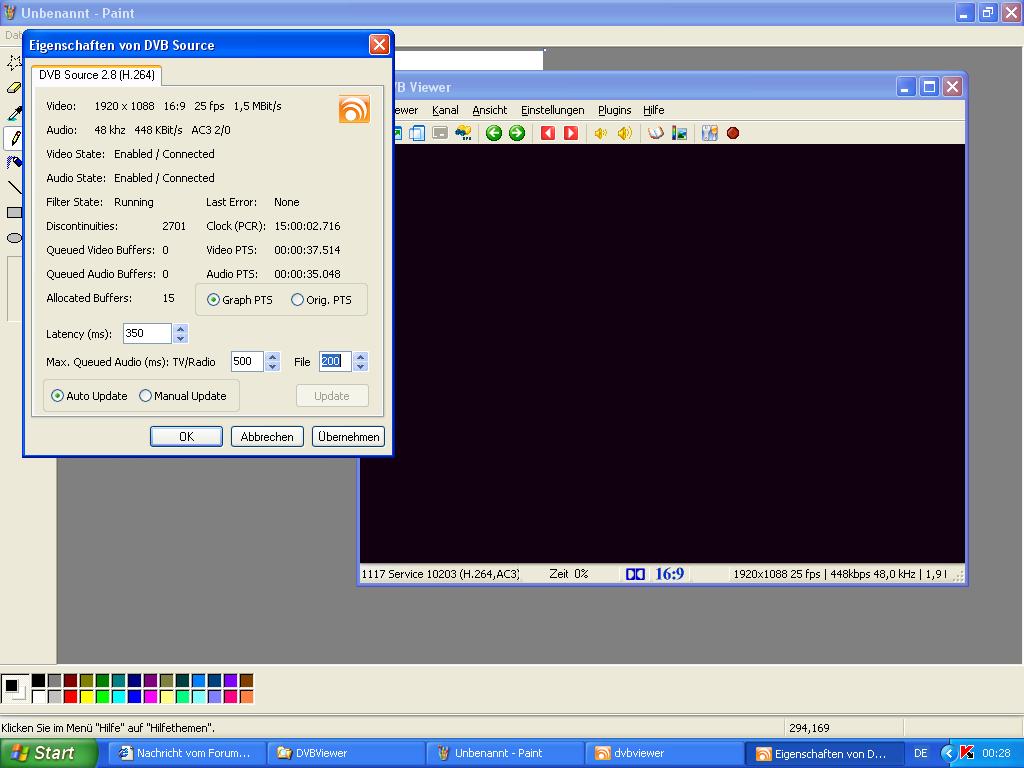
Task: Select the Orig. PTS radio button
Action: tap(297, 300)
